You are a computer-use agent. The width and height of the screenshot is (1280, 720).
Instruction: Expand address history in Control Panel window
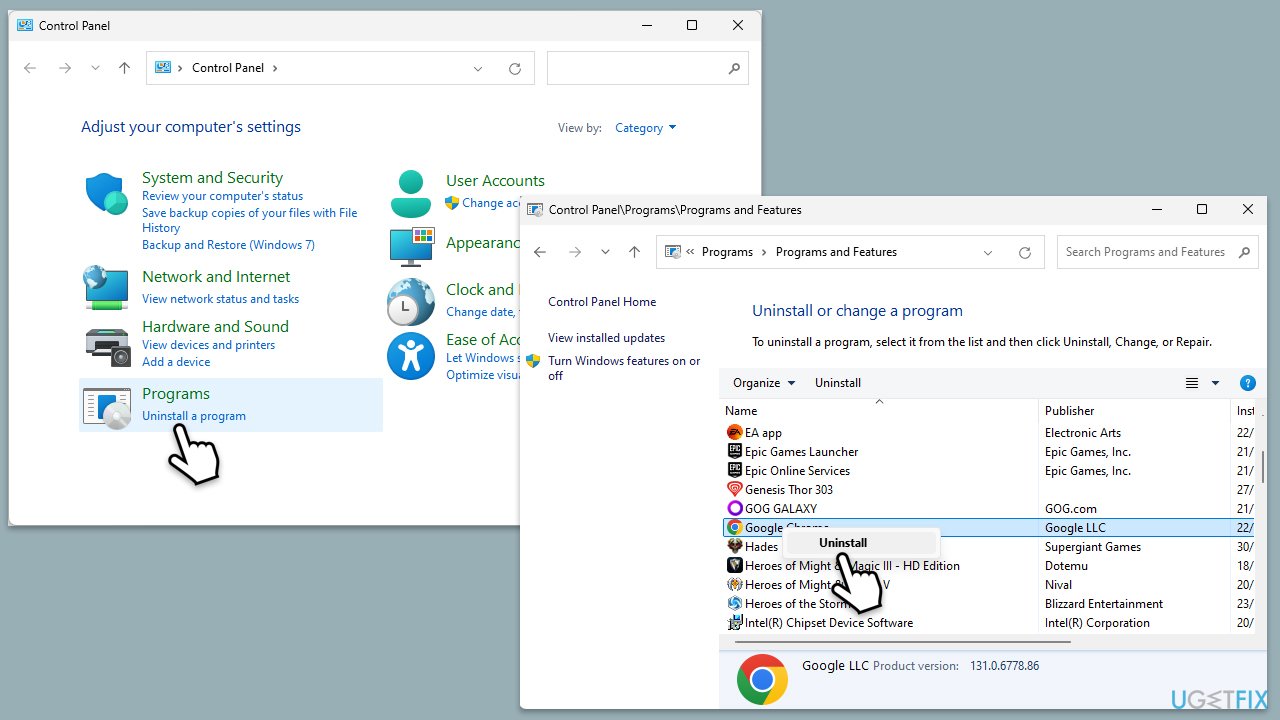[478, 68]
